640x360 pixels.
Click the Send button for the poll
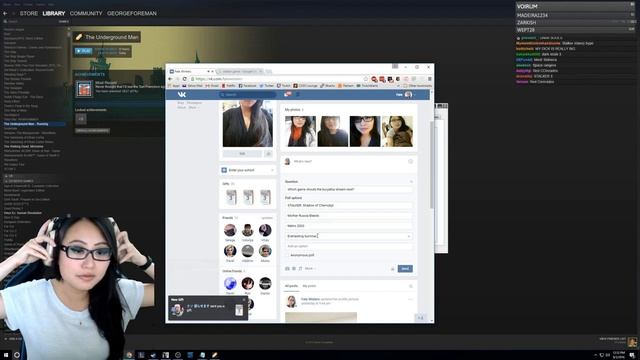point(405,269)
